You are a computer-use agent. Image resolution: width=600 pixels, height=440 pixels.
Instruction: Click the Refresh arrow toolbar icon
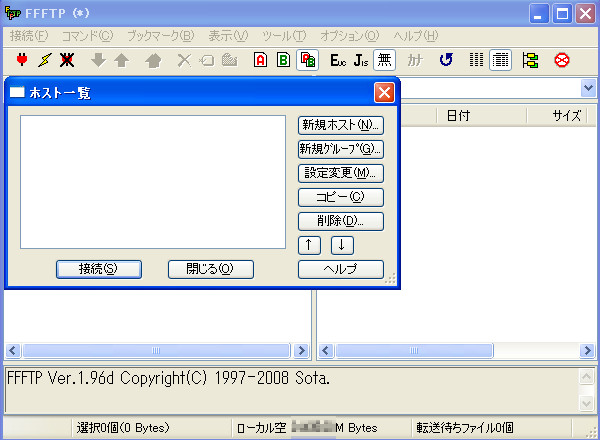(x=446, y=60)
